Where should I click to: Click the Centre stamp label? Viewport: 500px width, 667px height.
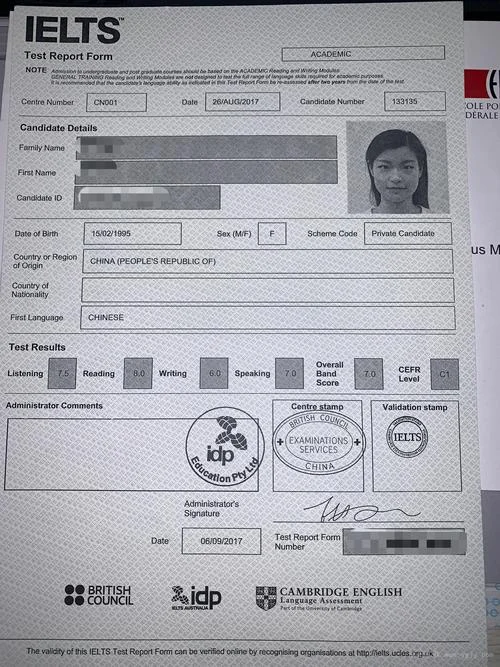tap(317, 407)
